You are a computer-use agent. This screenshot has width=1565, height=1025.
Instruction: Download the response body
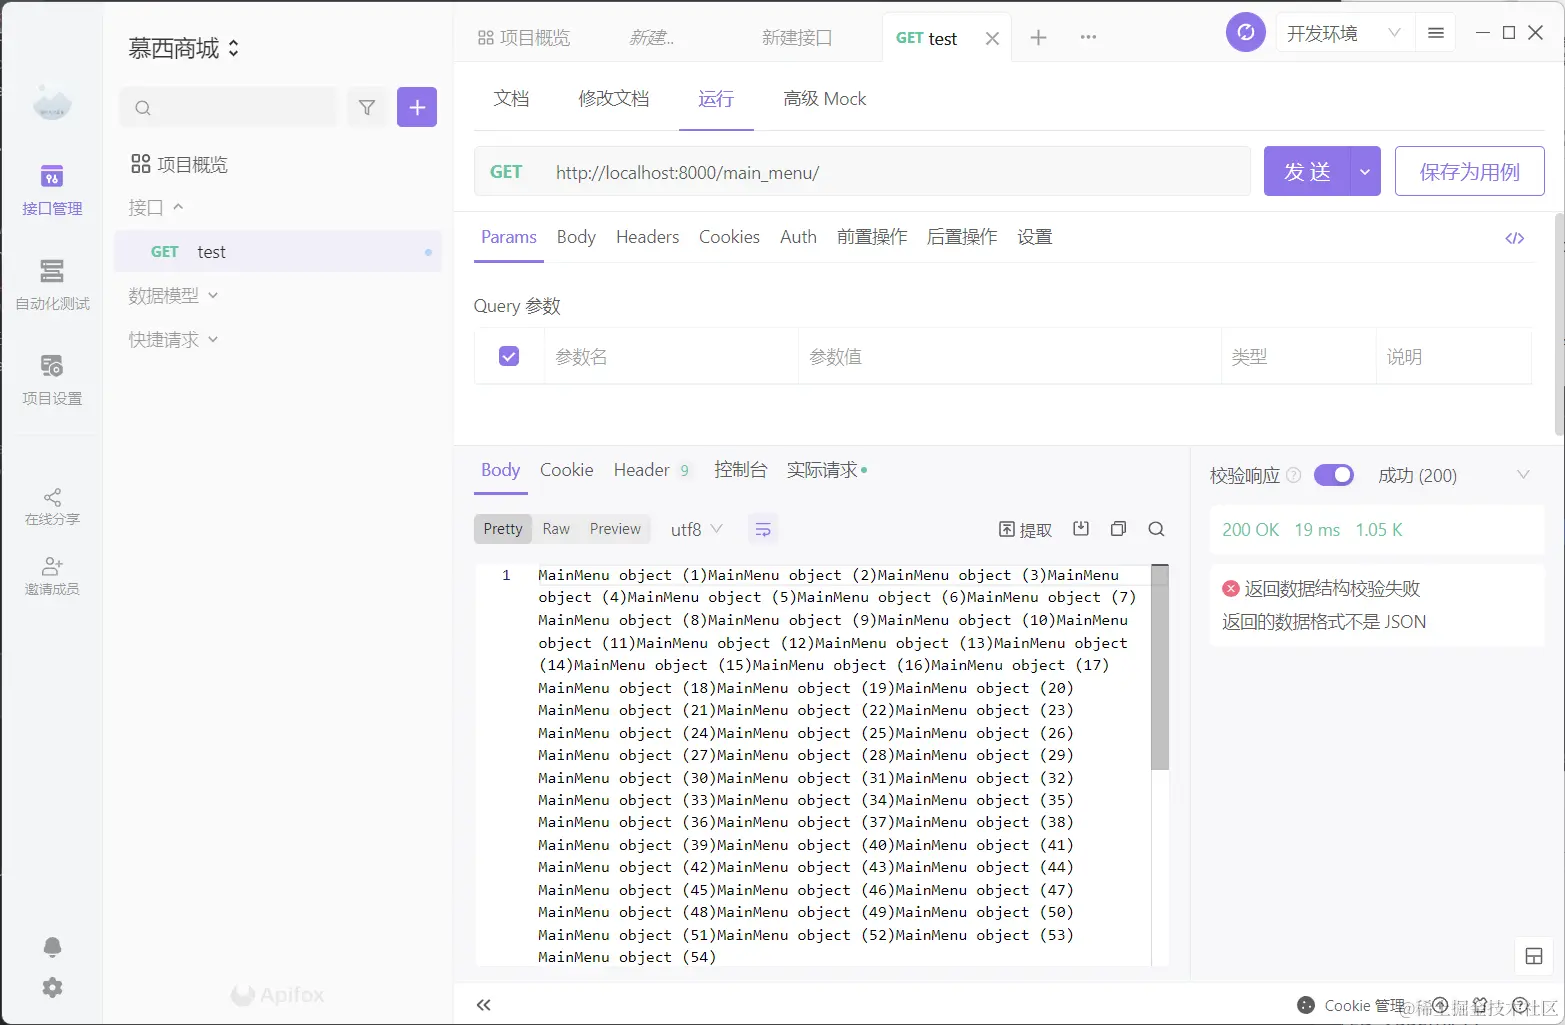pos(1081,529)
